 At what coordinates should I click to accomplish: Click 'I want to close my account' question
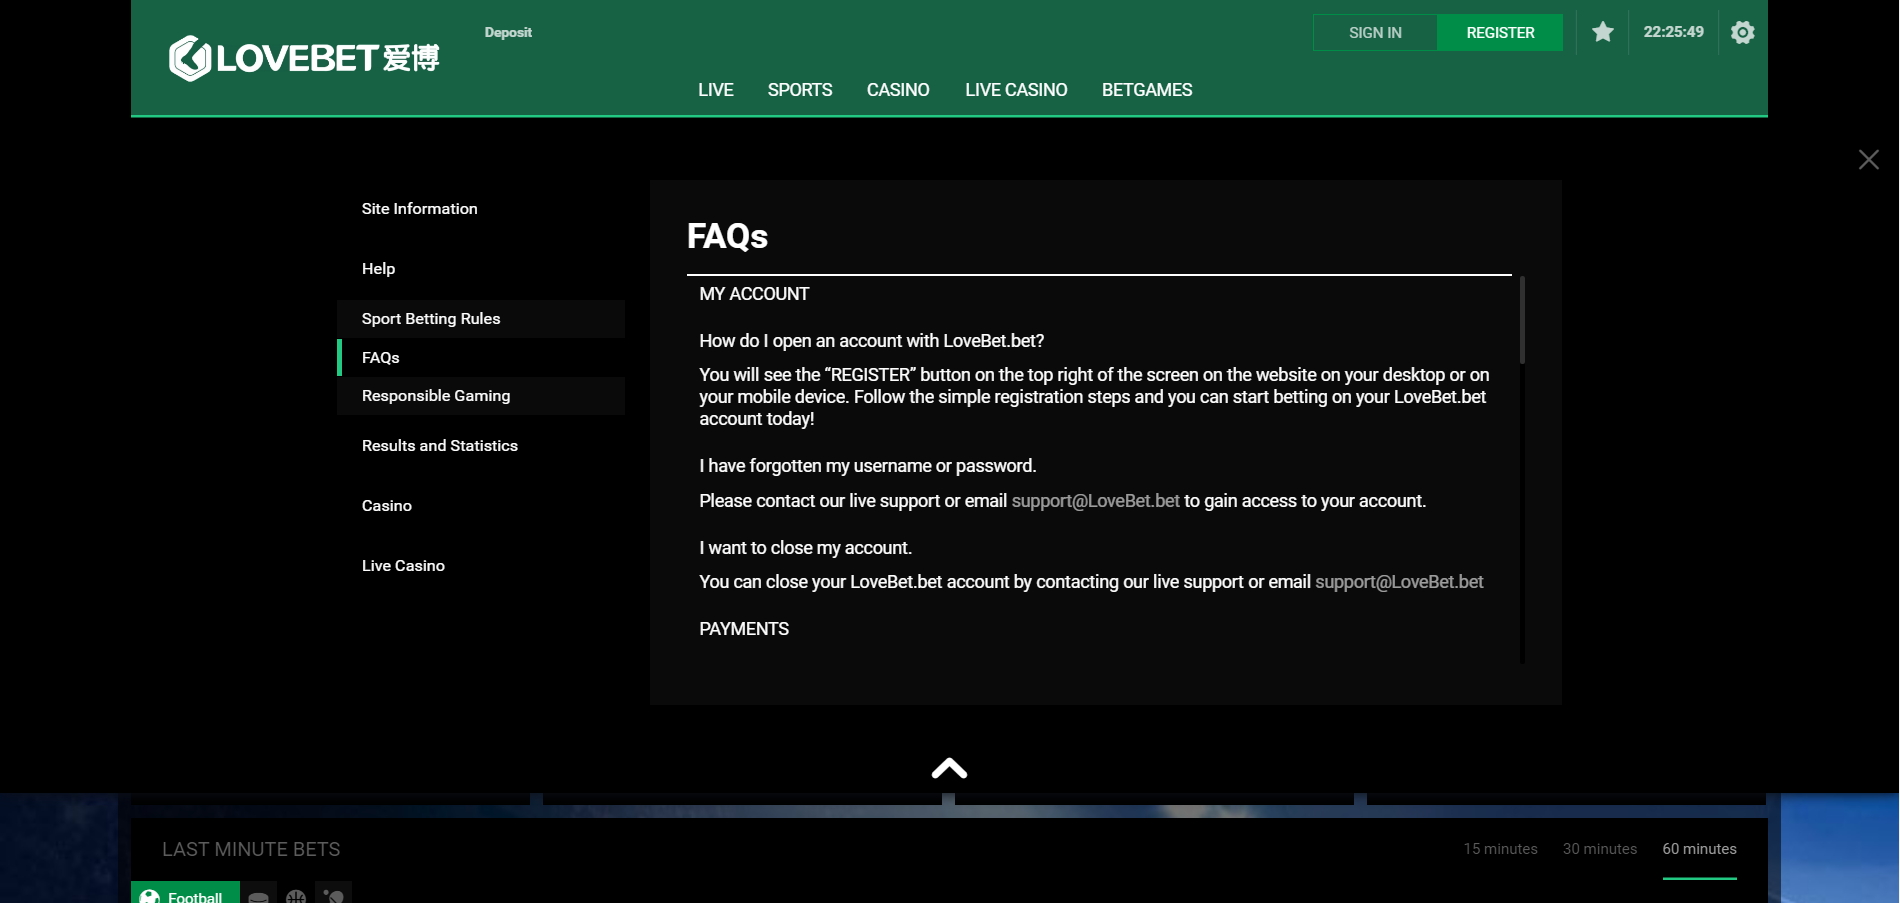pos(805,548)
